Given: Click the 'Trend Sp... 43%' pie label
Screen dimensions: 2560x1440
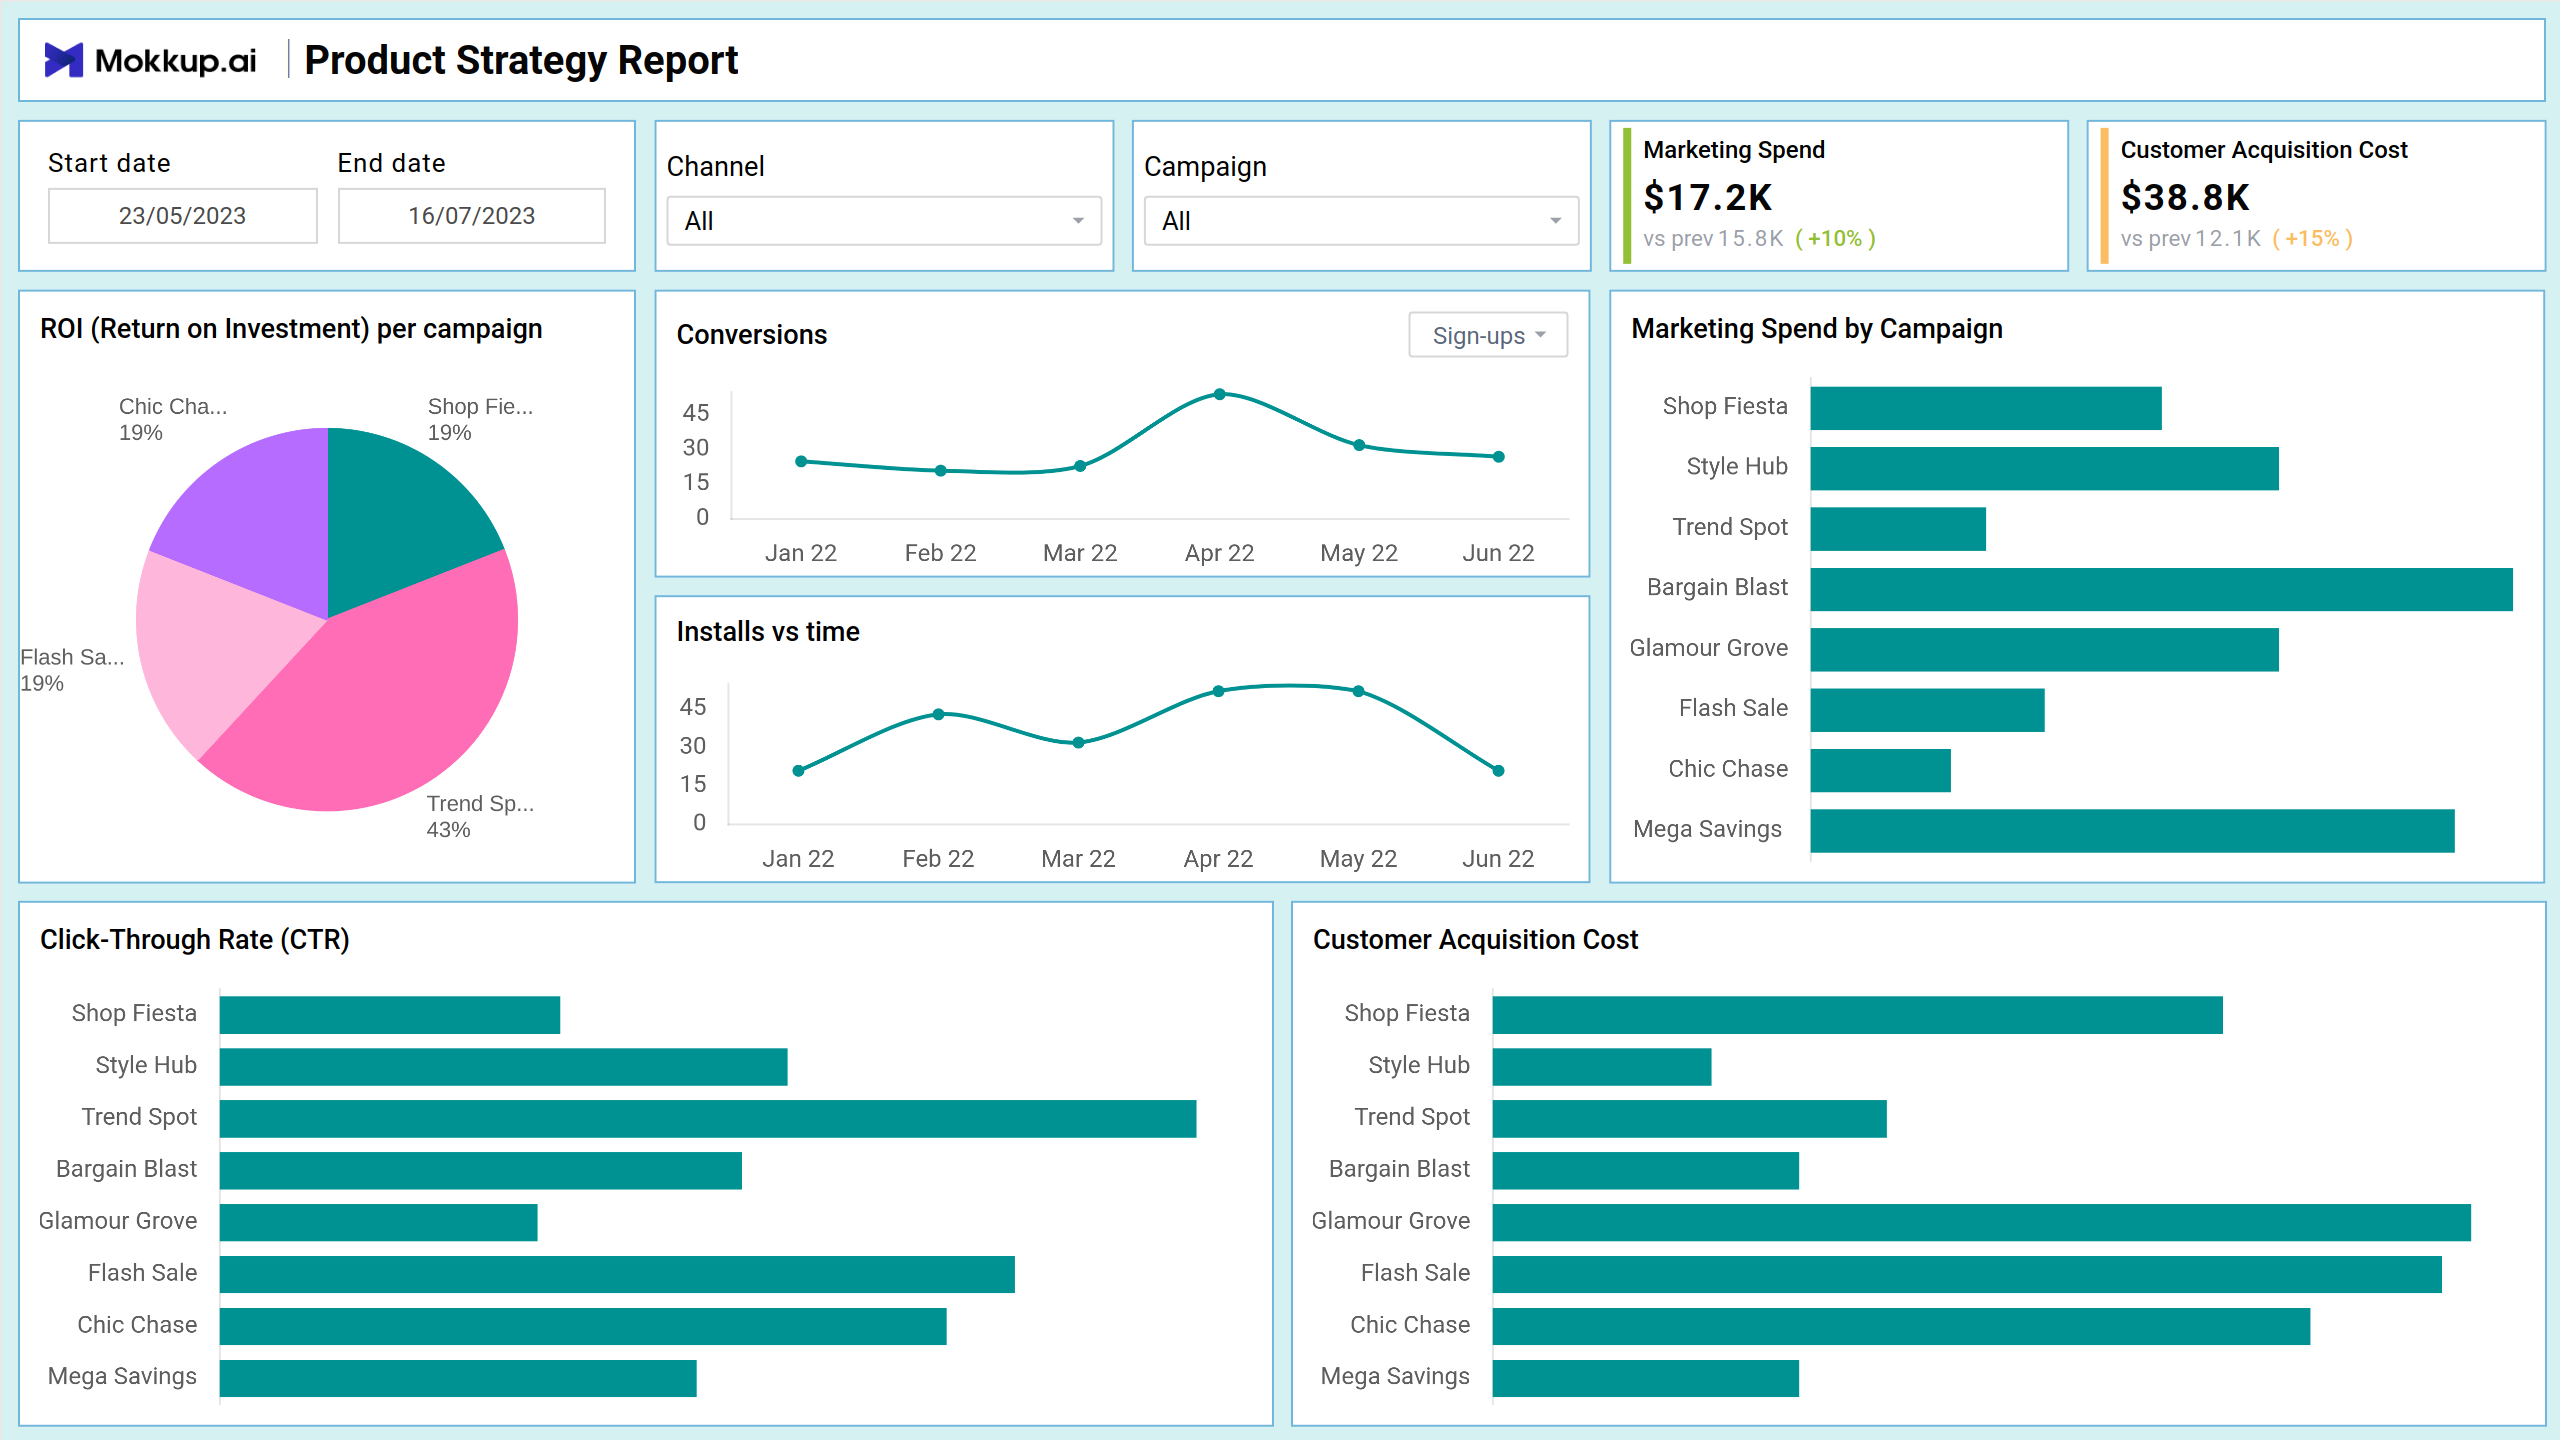Looking at the screenshot, I should pyautogui.click(x=480, y=816).
